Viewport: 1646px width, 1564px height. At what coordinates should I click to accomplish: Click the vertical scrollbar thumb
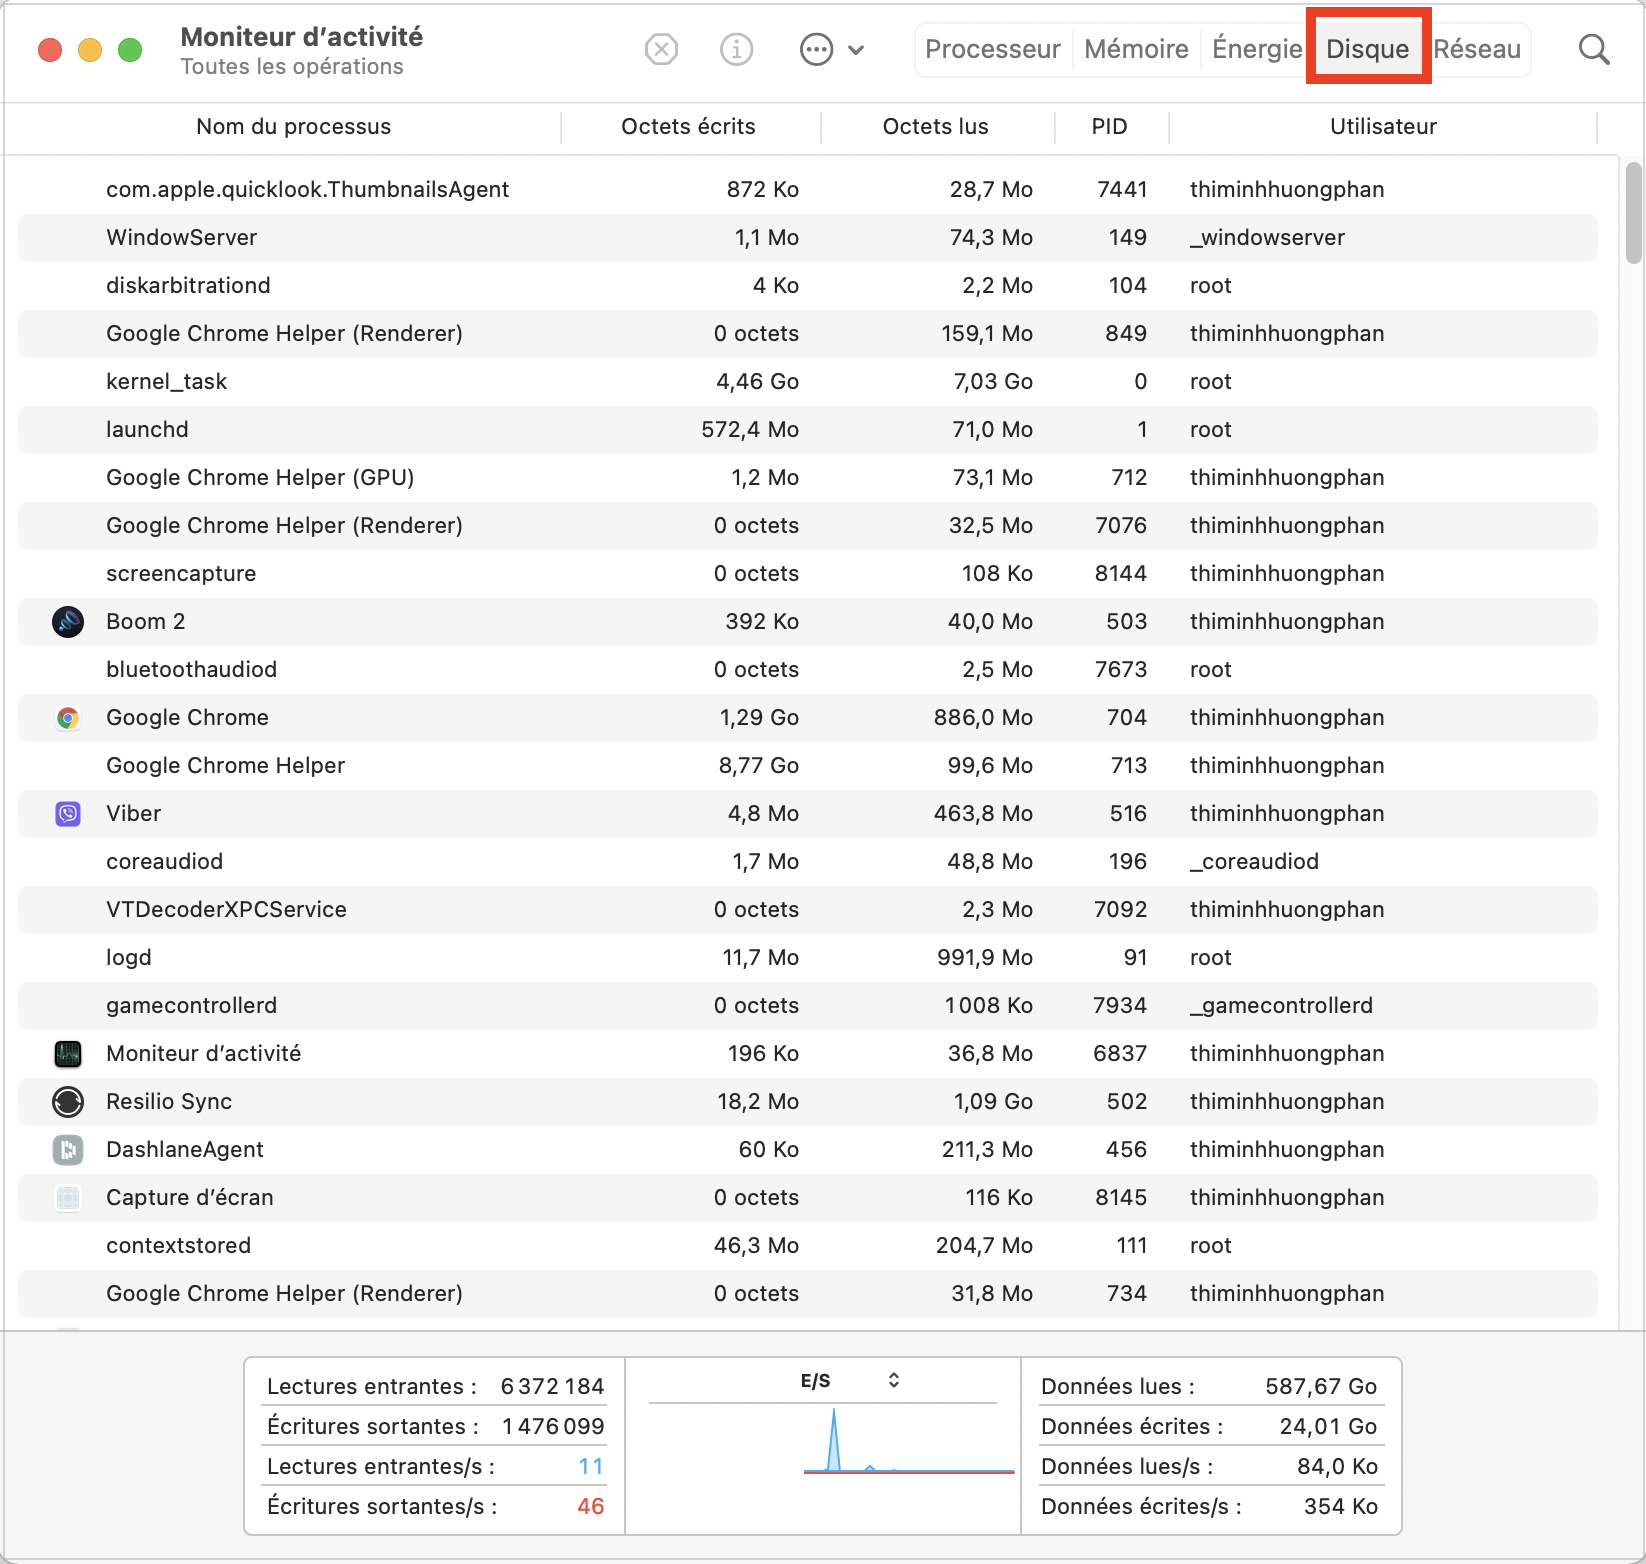click(x=1634, y=212)
